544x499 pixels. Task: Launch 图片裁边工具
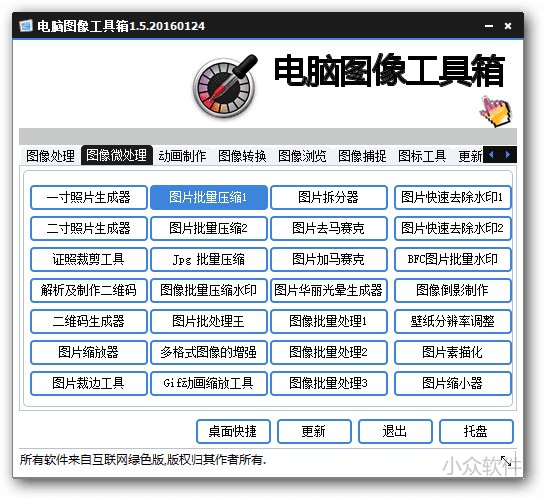(x=89, y=383)
